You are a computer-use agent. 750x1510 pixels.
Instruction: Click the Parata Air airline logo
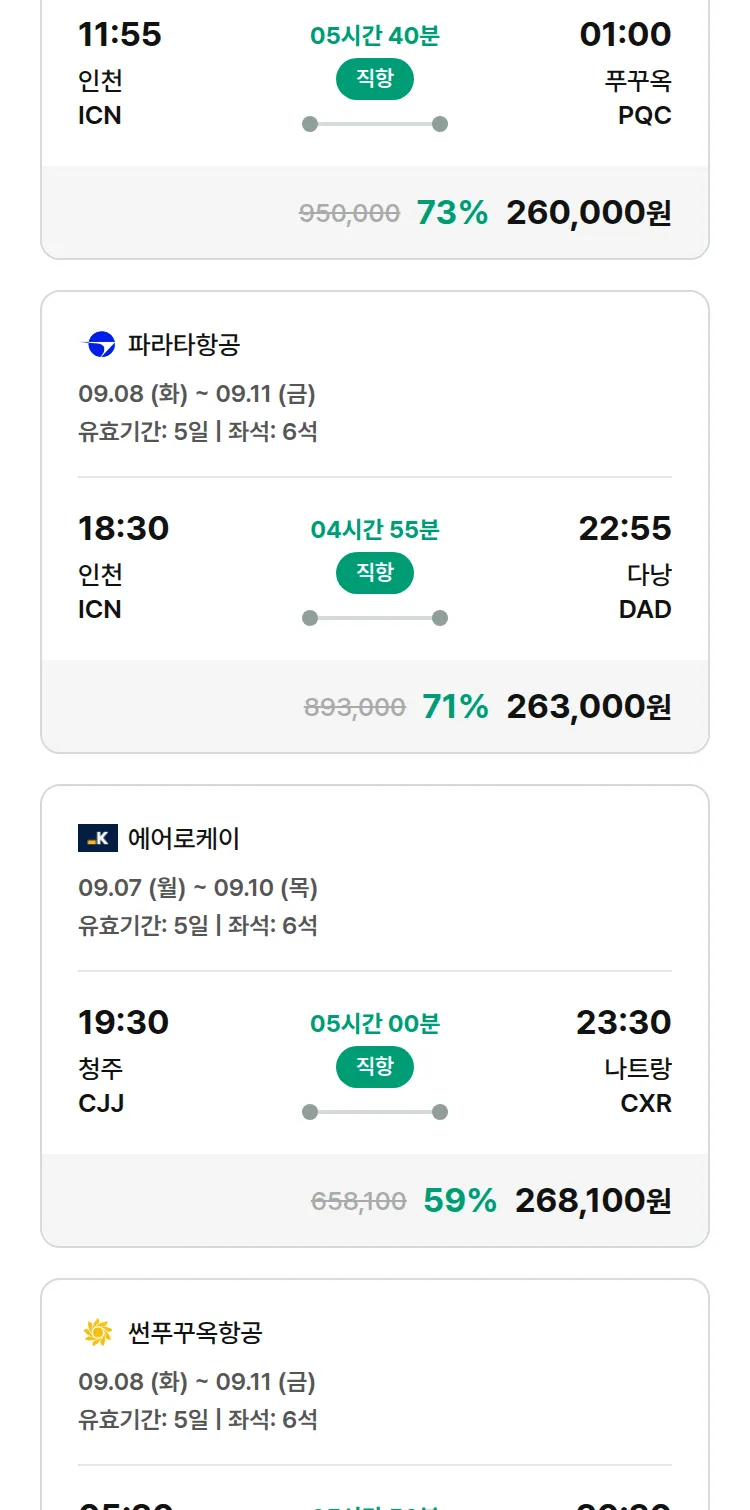(98, 345)
